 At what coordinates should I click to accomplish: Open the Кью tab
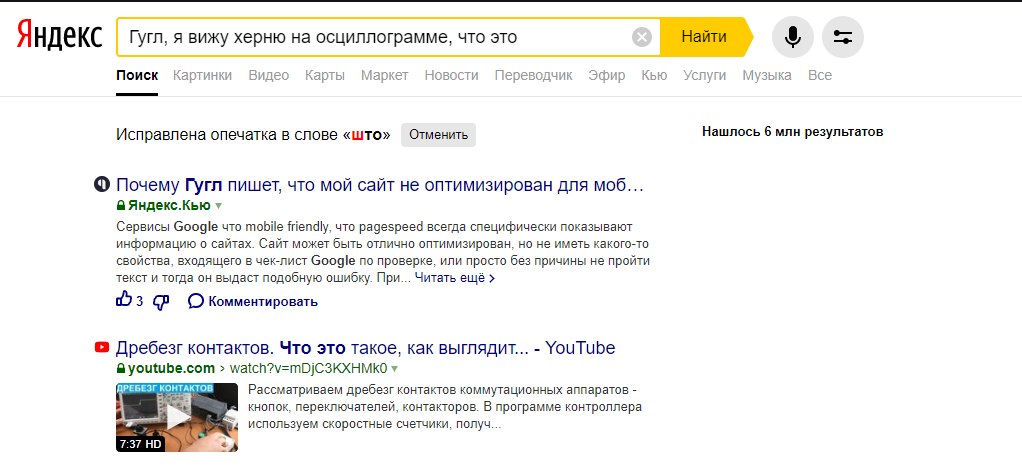pyautogui.click(x=654, y=76)
